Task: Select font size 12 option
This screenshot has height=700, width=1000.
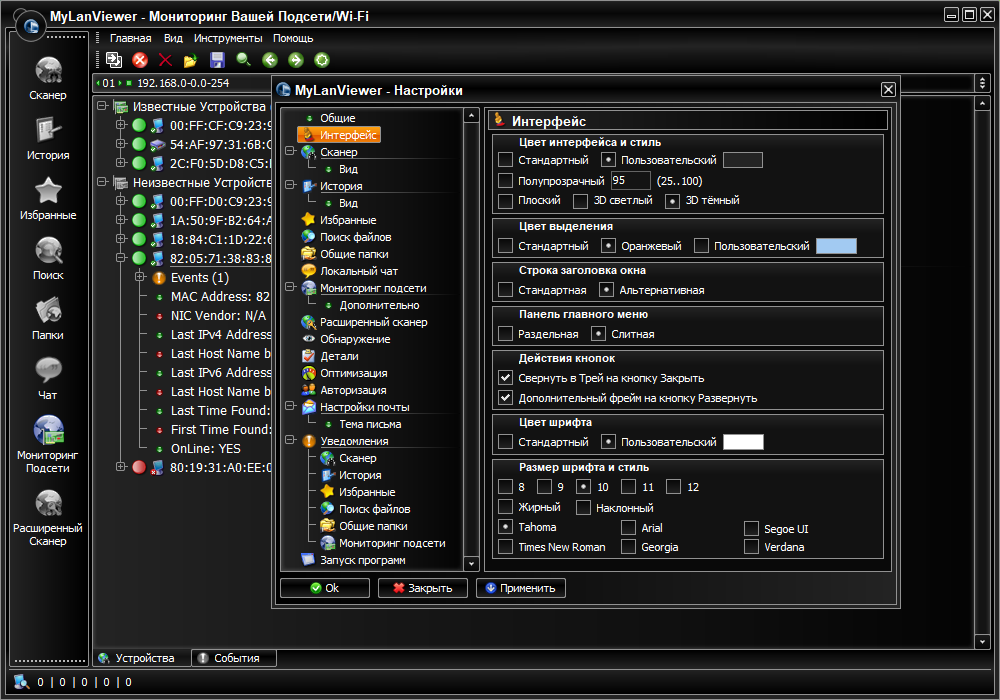Action: (x=673, y=487)
